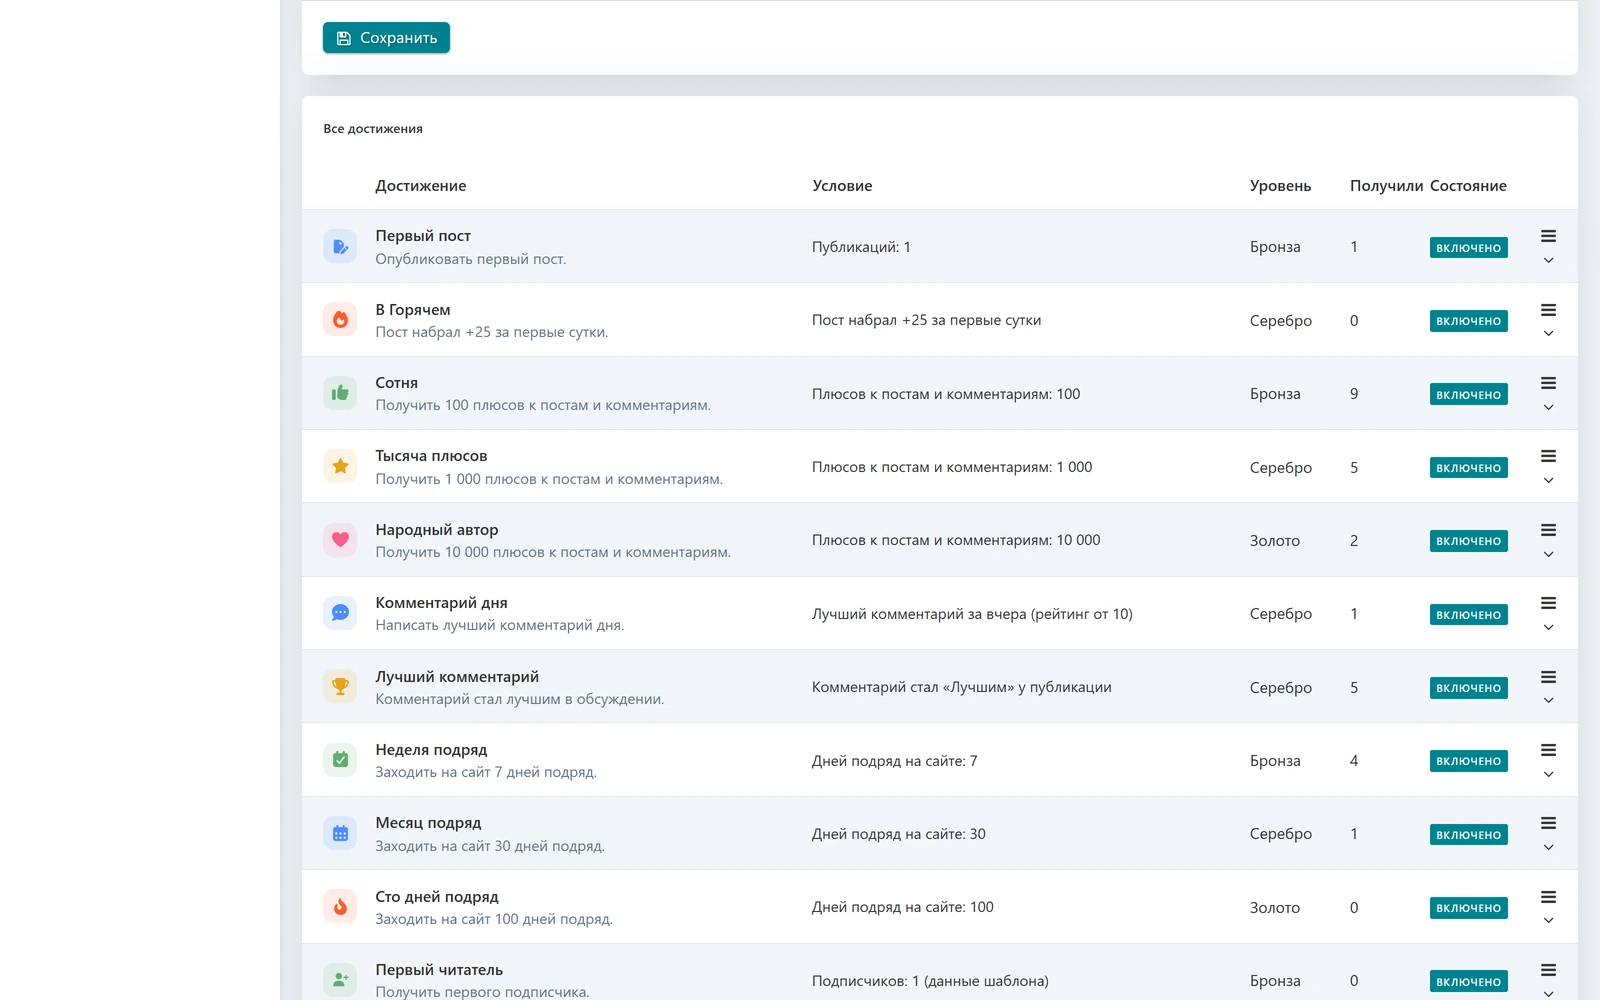Expand the Сто дней подряд row chevron
Image resolution: width=1600 pixels, height=1000 pixels.
pyautogui.click(x=1548, y=920)
